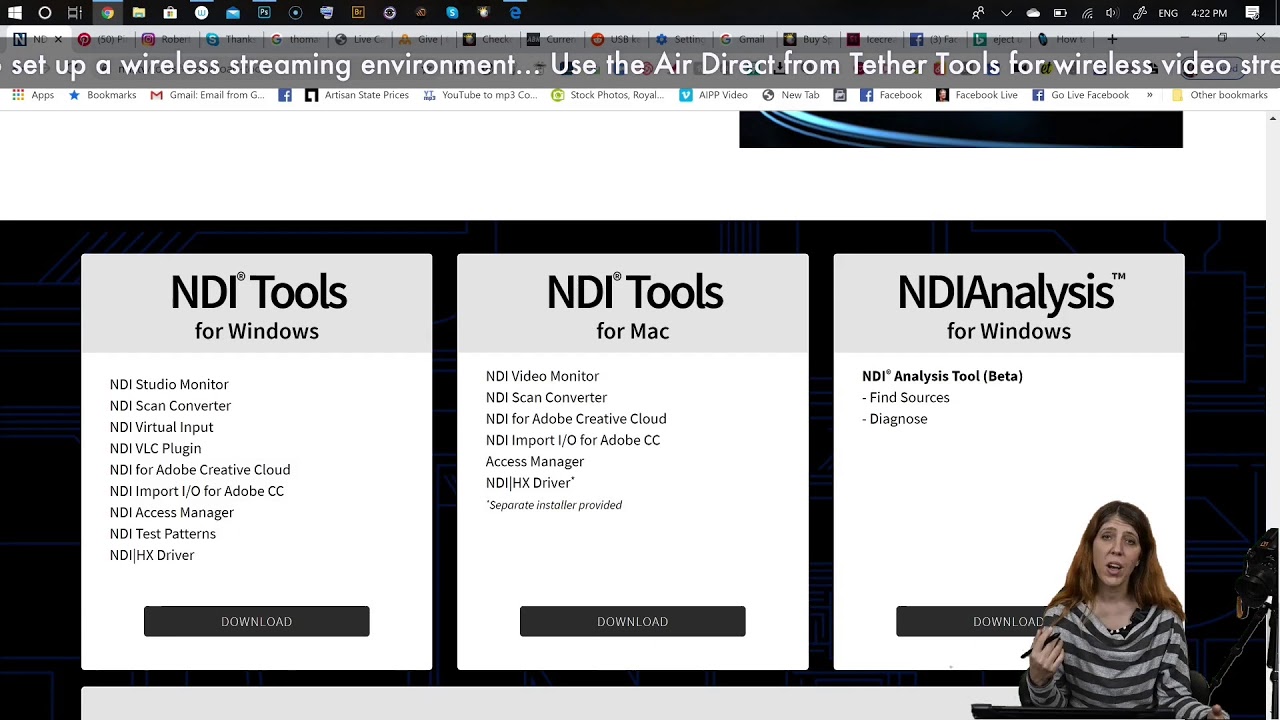
Task: Download NDI Tools for Mac
Action: click(x=632, y=621)
